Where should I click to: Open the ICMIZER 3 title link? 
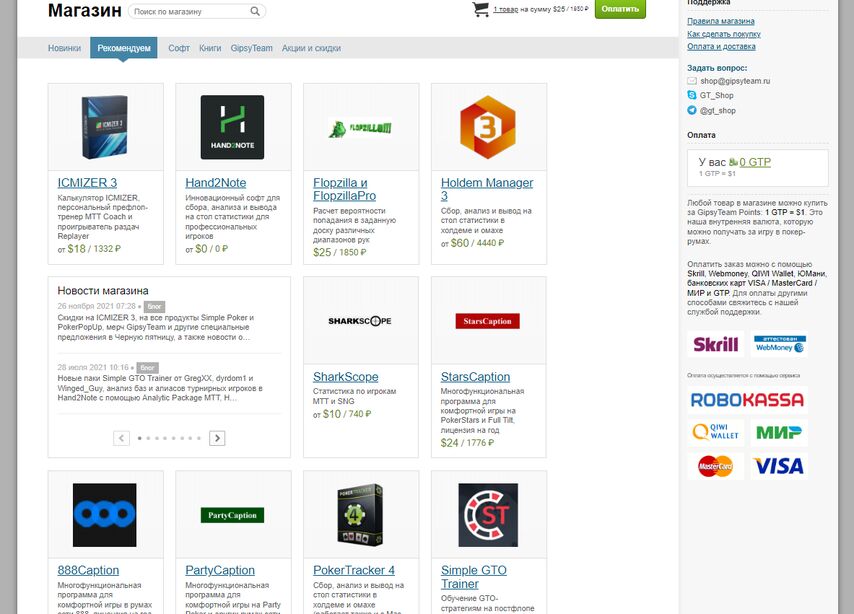click(87, 183)
